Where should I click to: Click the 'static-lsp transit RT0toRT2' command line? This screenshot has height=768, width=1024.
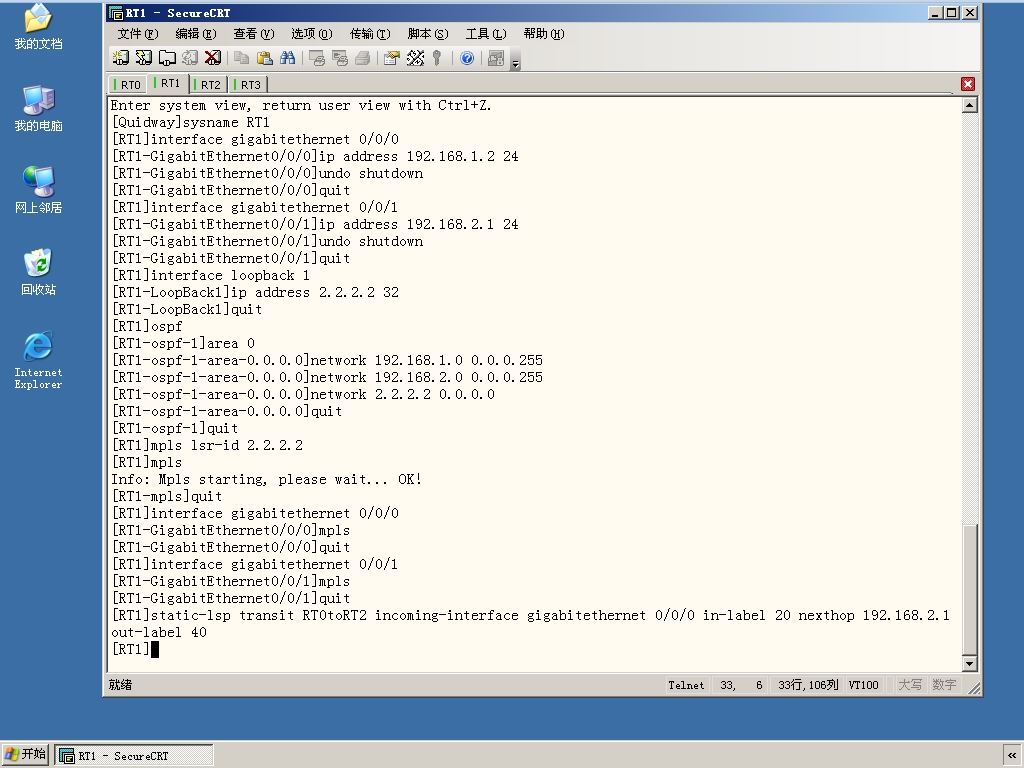[530, 624]
